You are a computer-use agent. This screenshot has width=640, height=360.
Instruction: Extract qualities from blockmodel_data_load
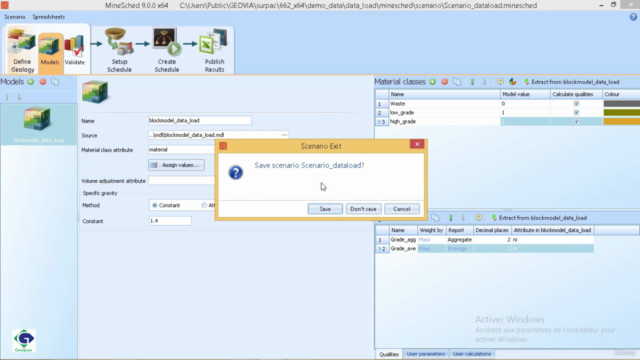pos(539,218)
